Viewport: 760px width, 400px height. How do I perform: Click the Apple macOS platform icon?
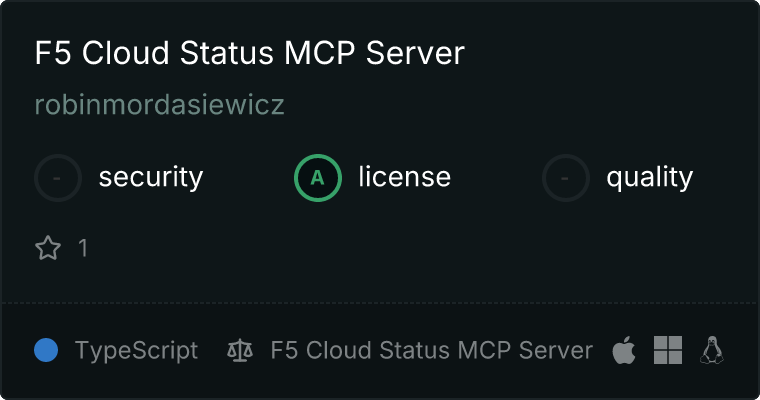(x=624, y=350)
